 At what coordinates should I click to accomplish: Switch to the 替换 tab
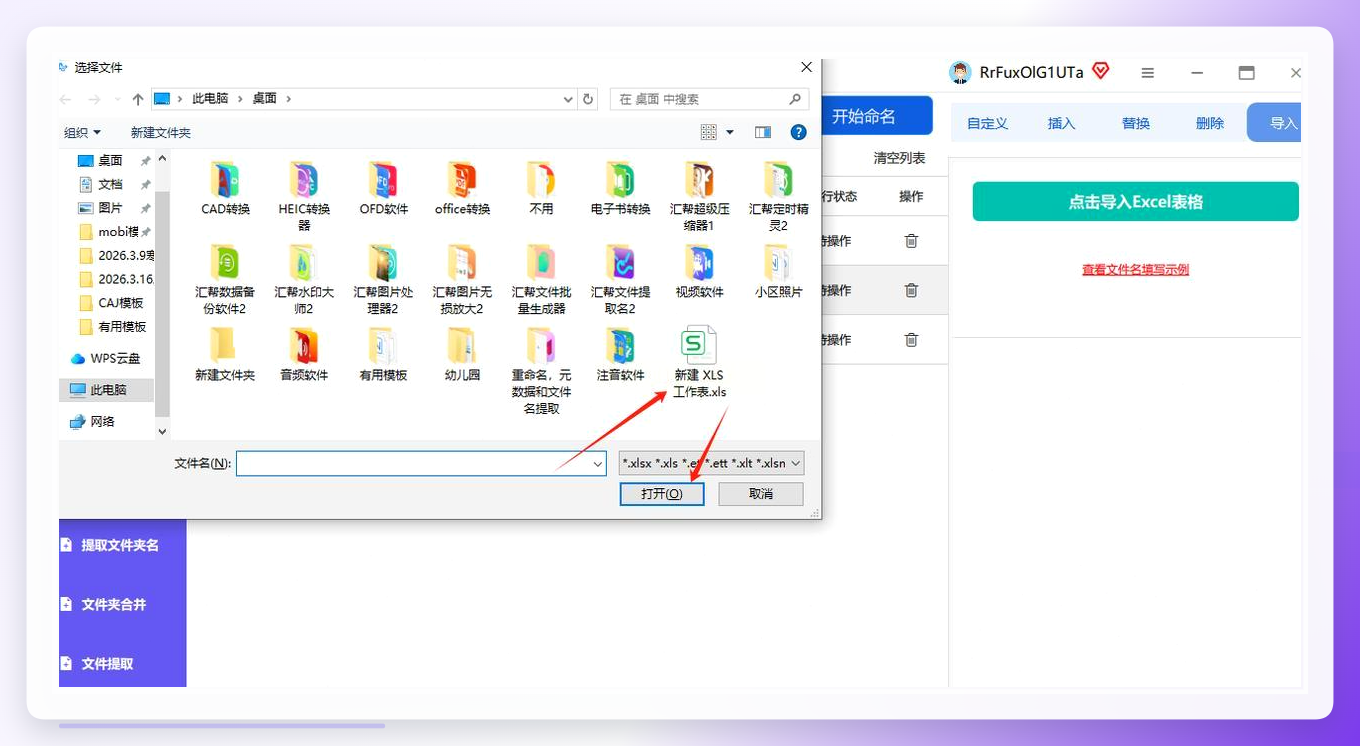point(1135,123)
